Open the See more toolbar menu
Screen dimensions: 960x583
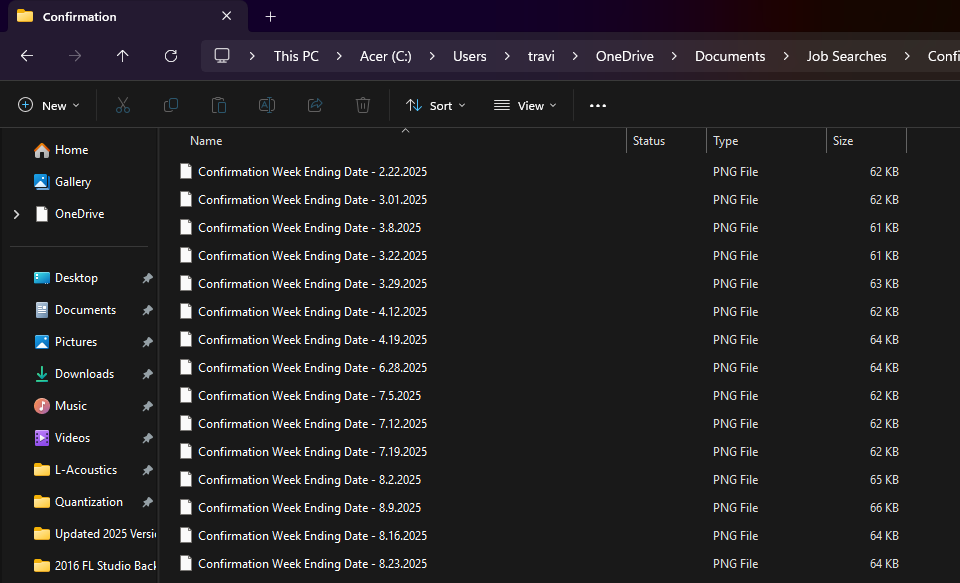click(597, 105)
